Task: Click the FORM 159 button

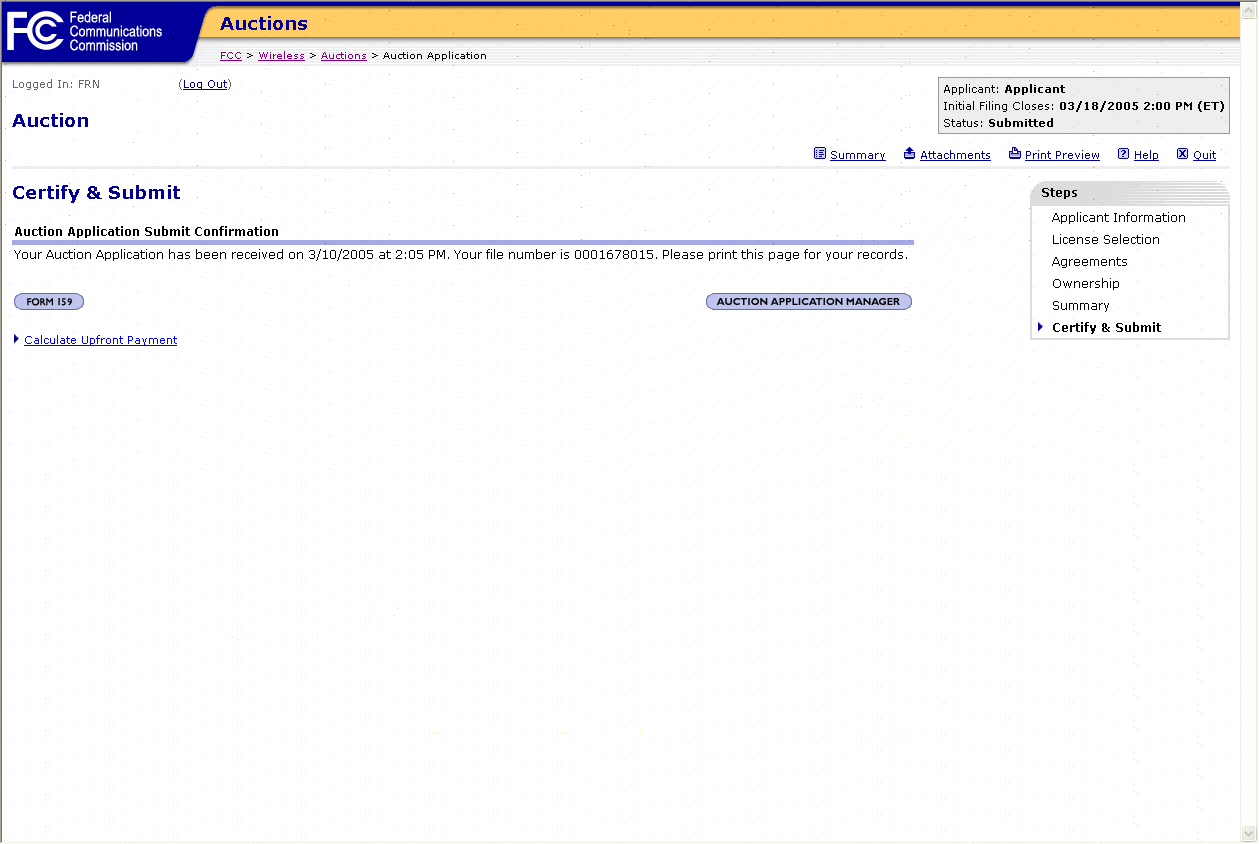Action: (49, 301)
